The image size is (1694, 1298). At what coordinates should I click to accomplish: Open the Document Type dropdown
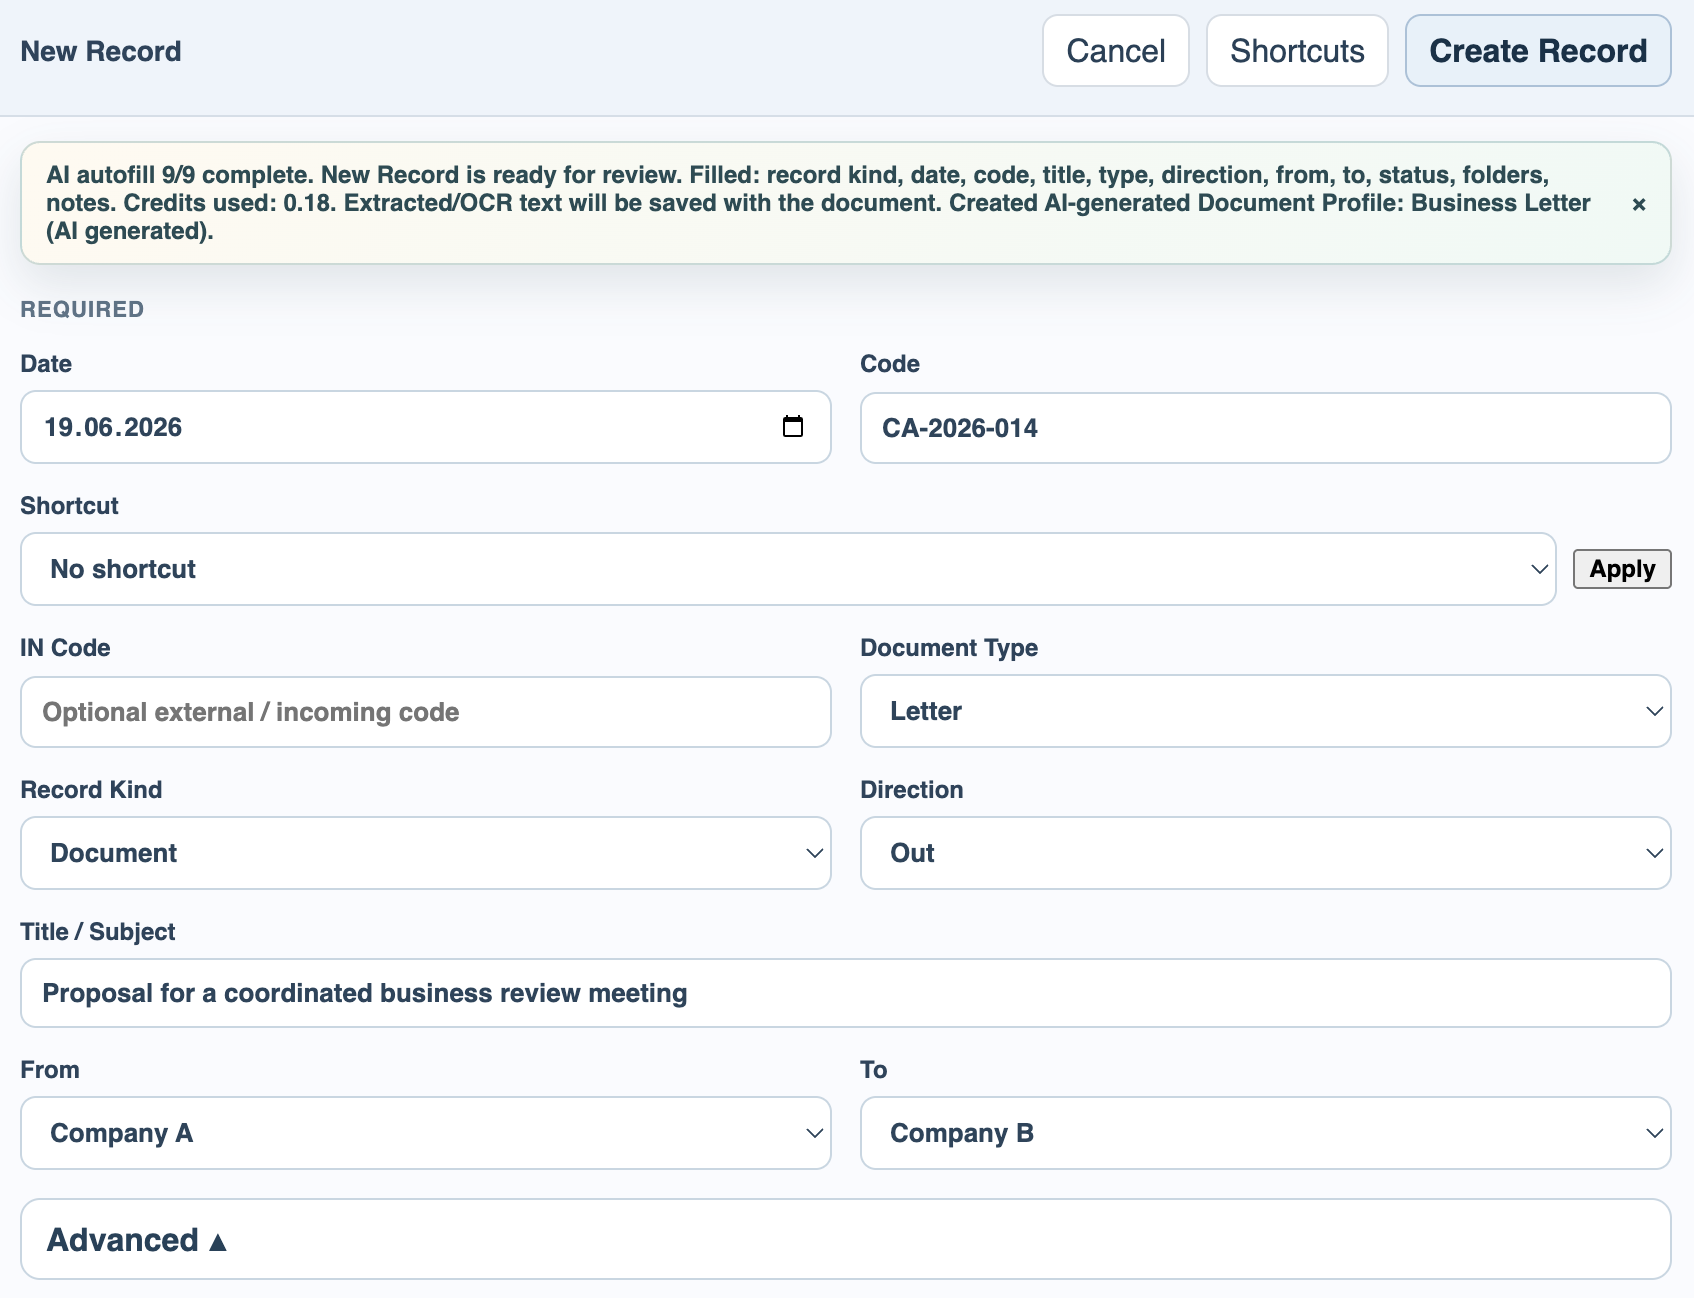[1265, 711]
